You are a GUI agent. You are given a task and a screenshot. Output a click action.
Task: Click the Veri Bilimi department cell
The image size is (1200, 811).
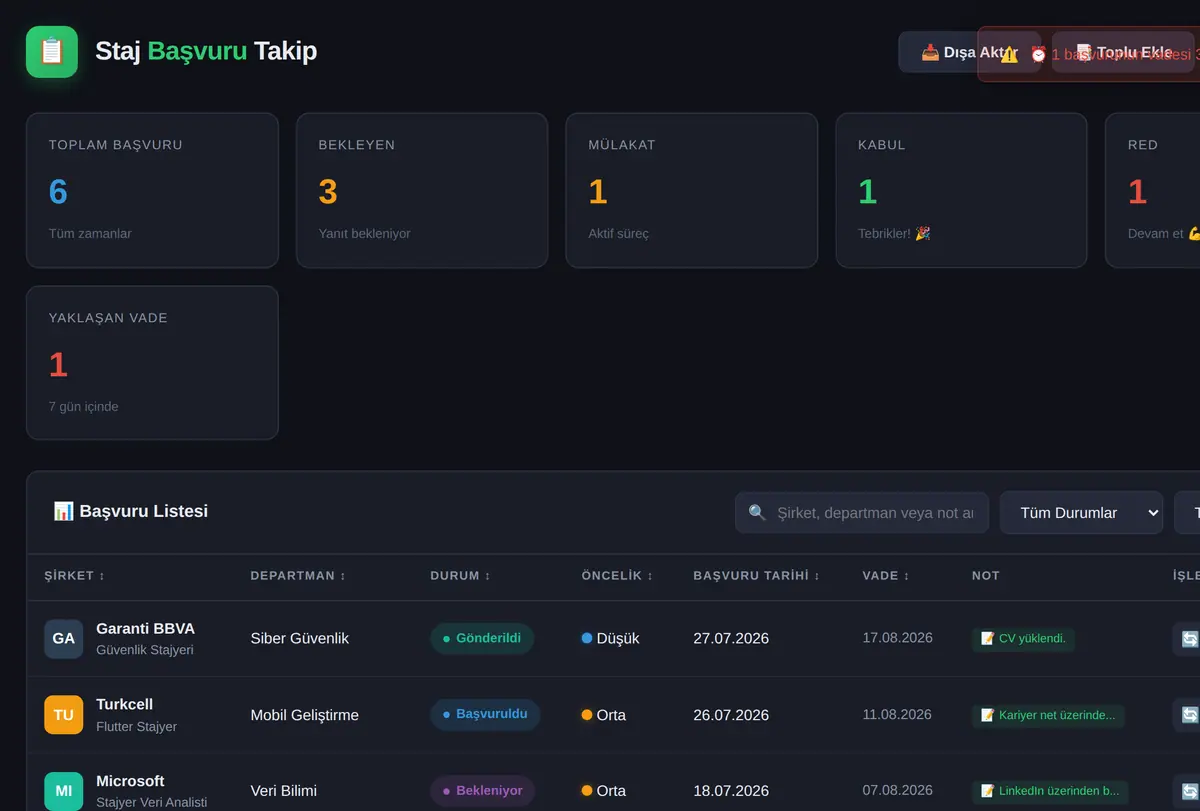pos(283,791)
